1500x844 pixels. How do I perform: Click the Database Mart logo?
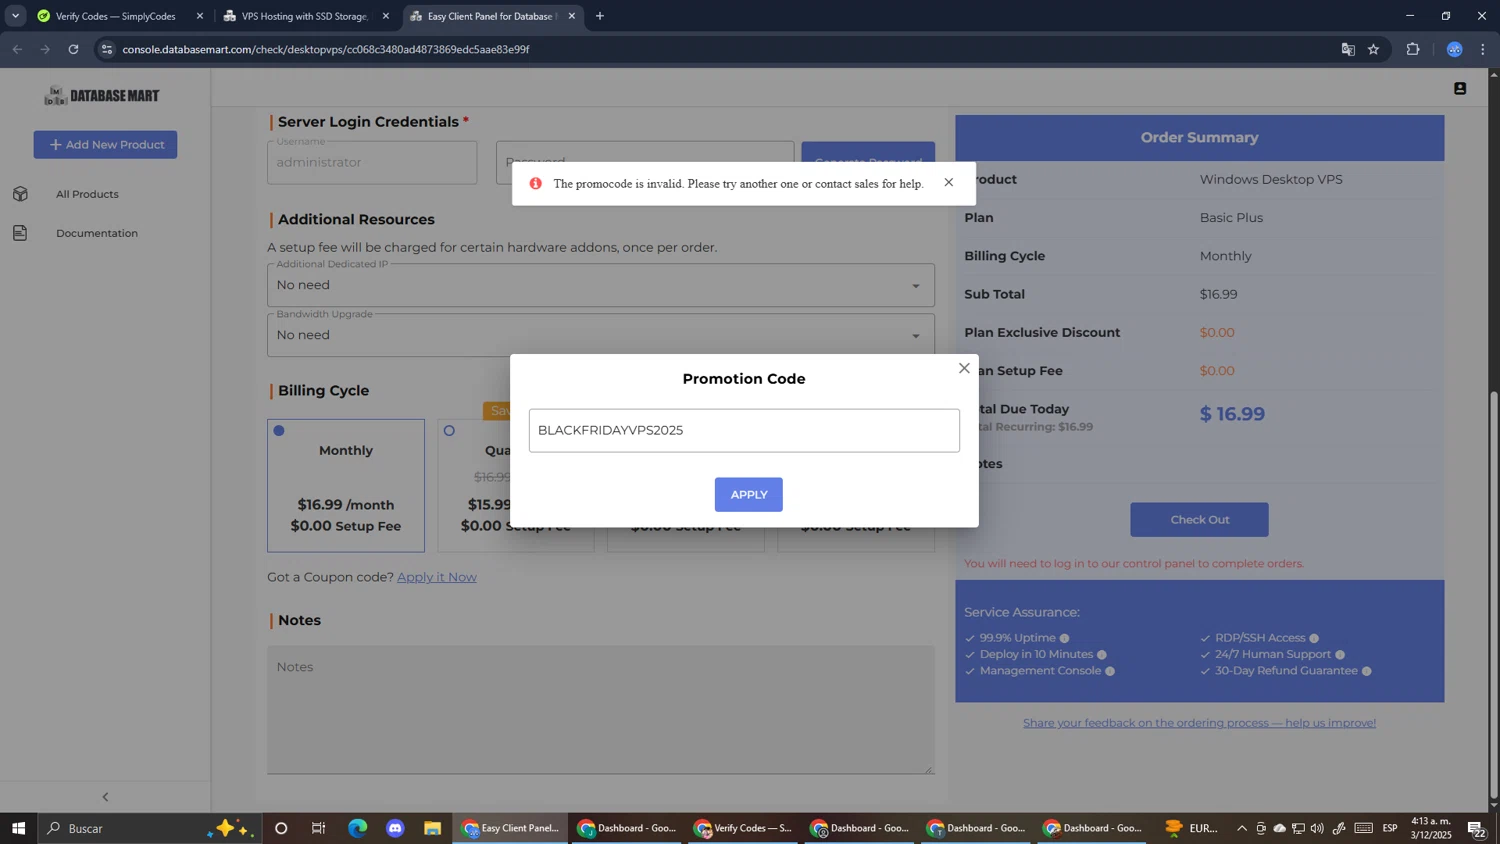point(102,95)
